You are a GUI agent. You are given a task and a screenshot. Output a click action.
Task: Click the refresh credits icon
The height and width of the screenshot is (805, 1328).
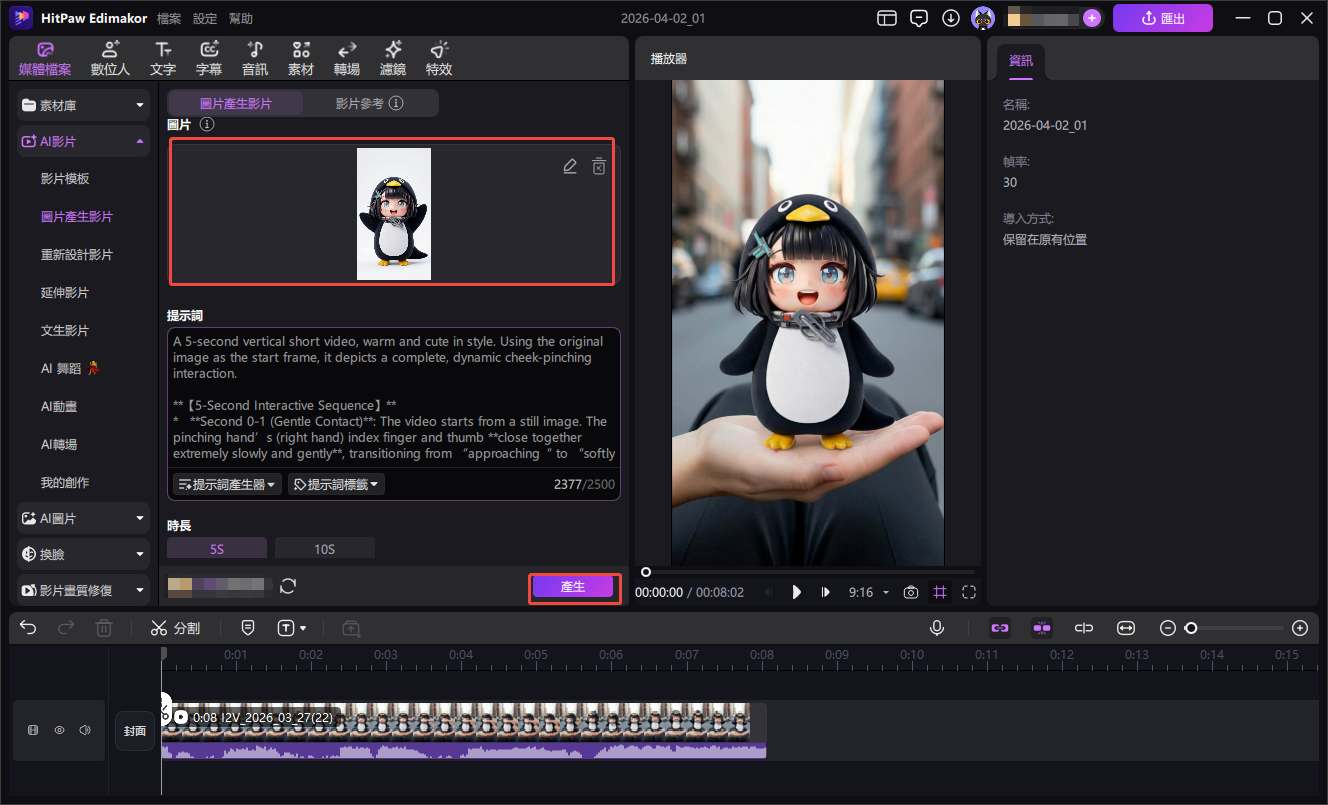[288, 586]
